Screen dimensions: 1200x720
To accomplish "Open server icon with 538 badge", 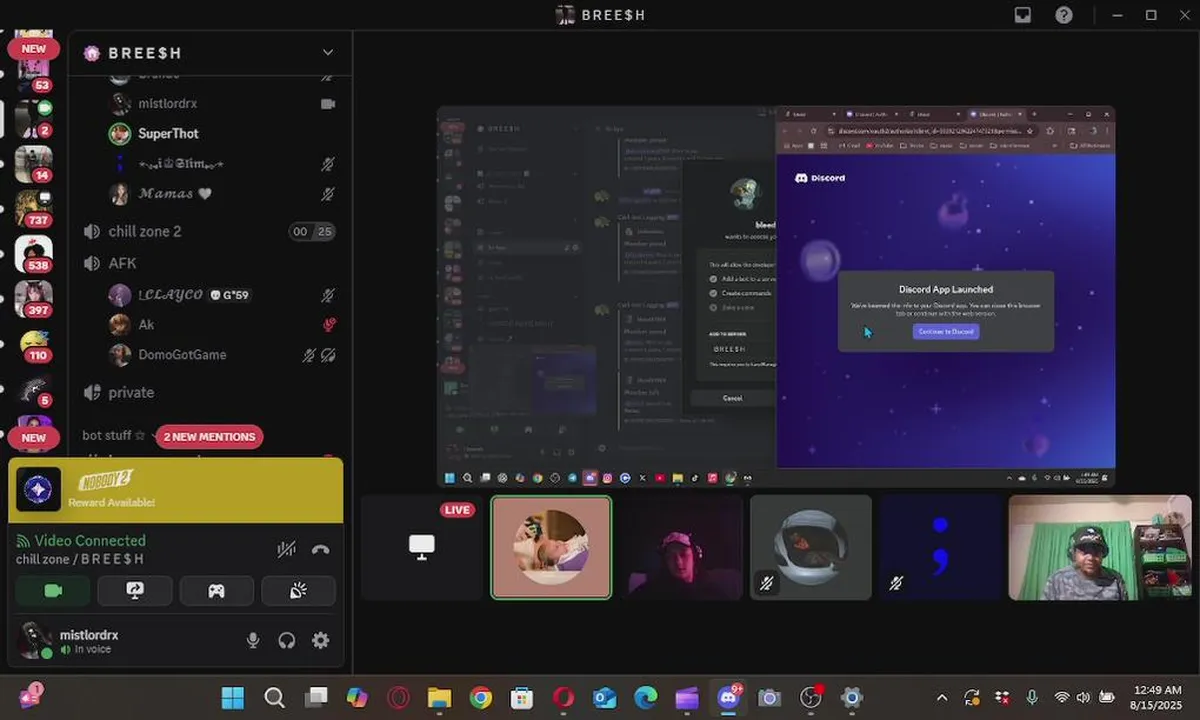I will click(x=33, y=253).
